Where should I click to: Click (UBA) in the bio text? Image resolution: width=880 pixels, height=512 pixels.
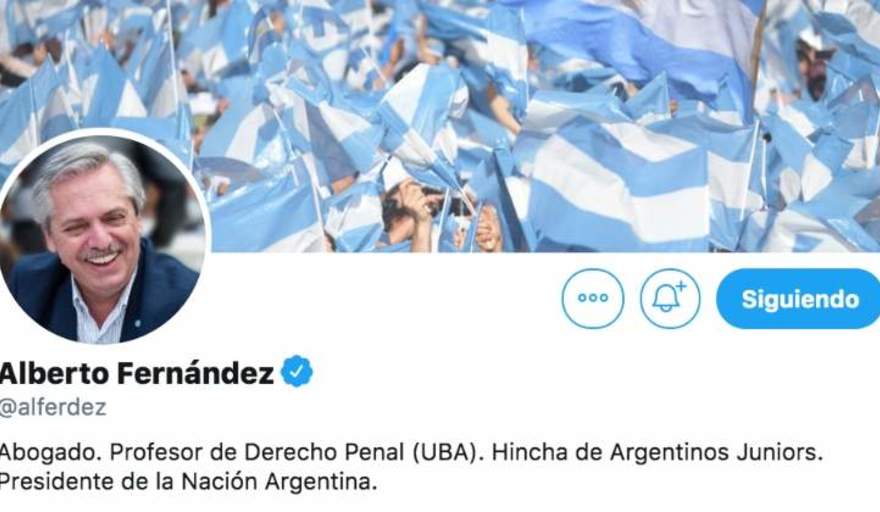click(447, 452)
